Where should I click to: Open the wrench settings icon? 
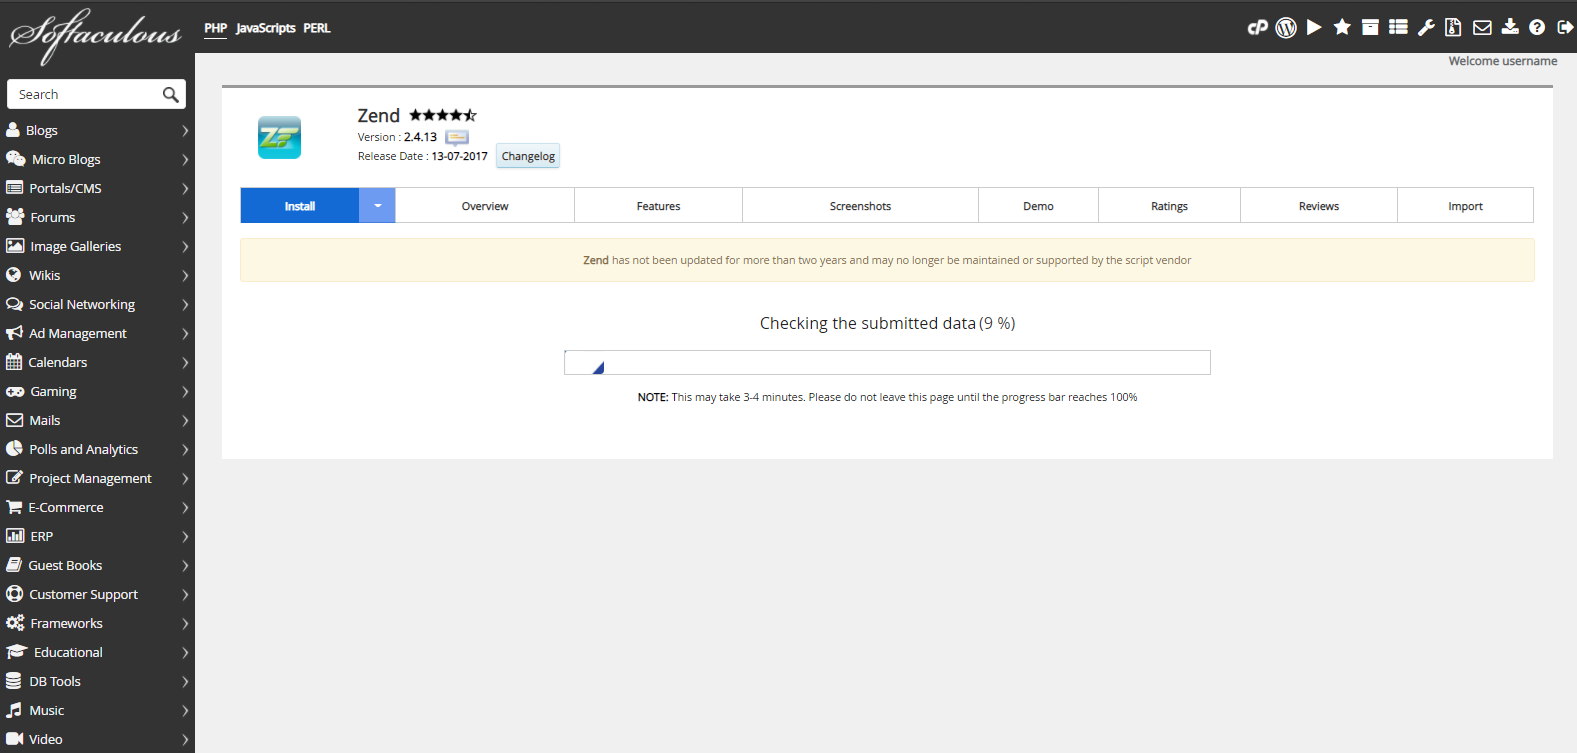click(1426, 27)
